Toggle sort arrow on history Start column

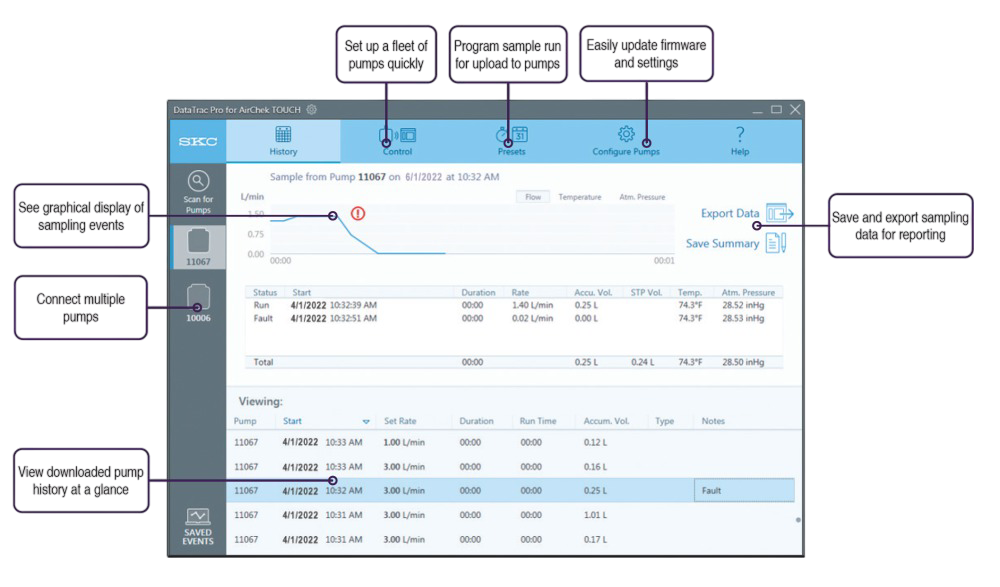pyautogui.click(x=366, y=422)
